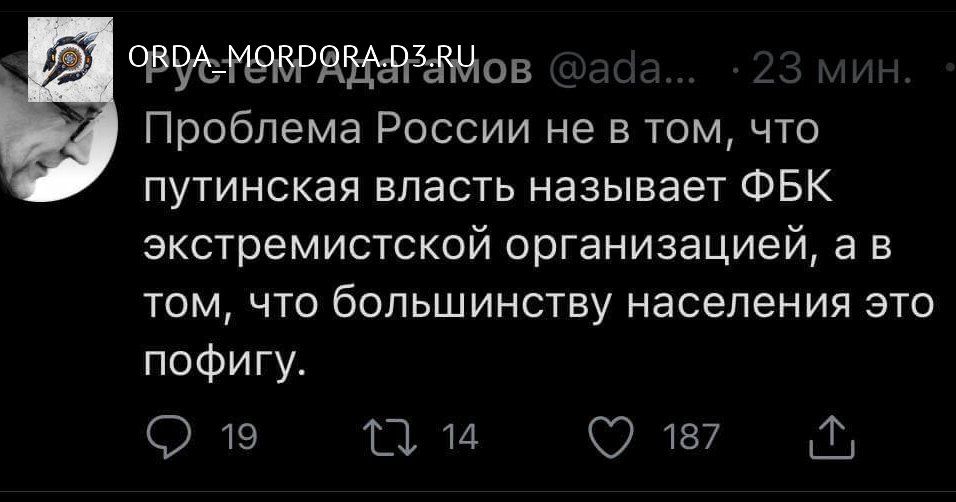Click the reply count 19
956x502 pixels.
coord(239,437)
